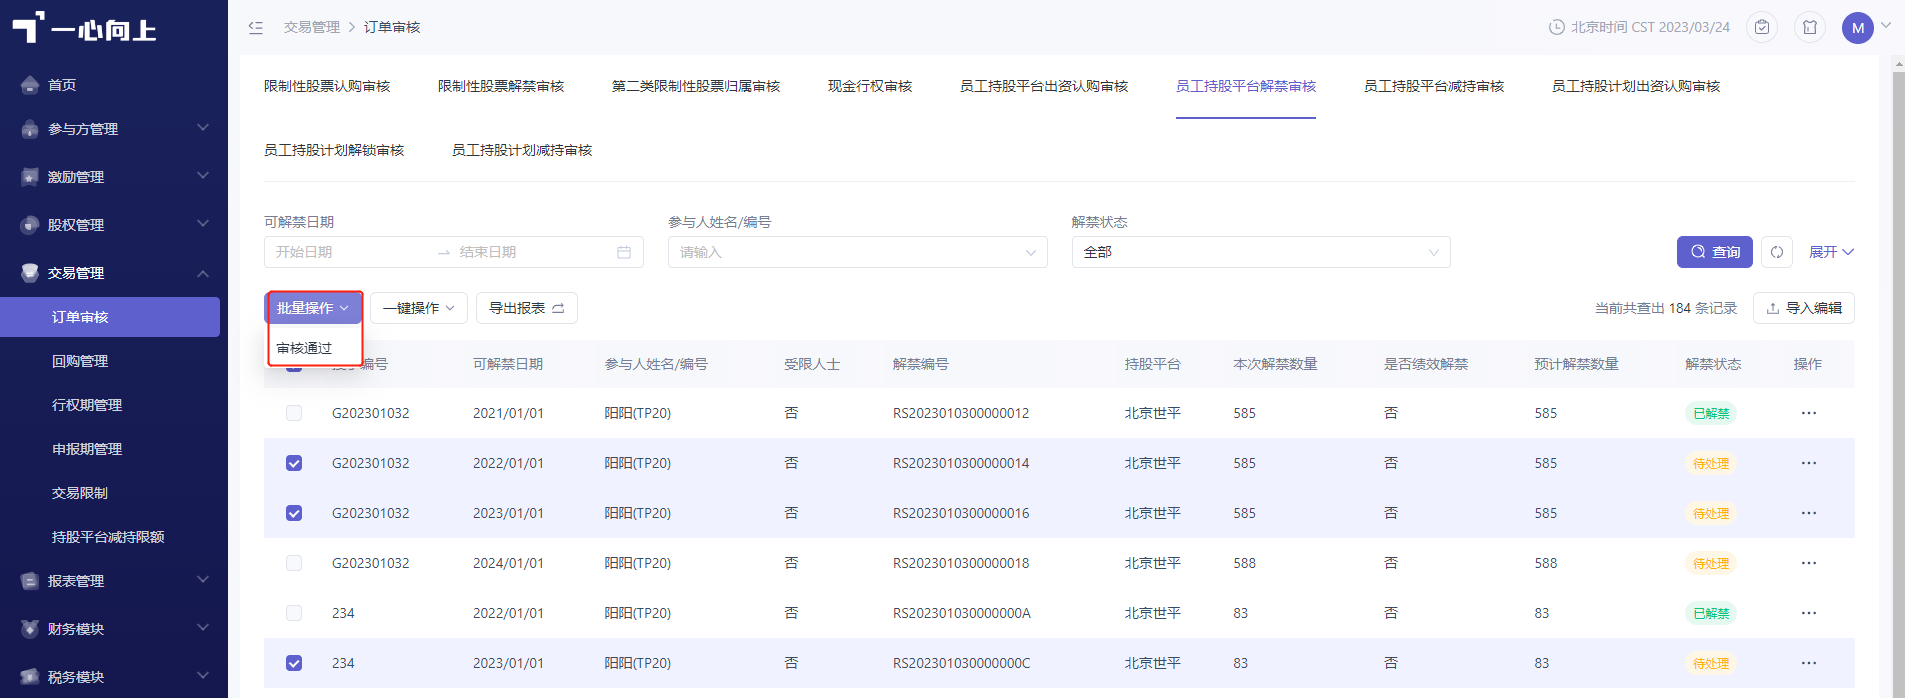1905x698 pixels.
Task: Click the reset refresh icon beside 查询
Action: point(1777,252)
